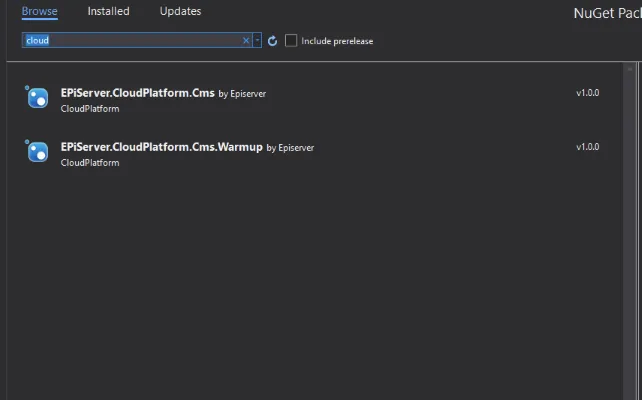Clear the search text with the X
The image size is (642, 400).
tap(246, 41)
